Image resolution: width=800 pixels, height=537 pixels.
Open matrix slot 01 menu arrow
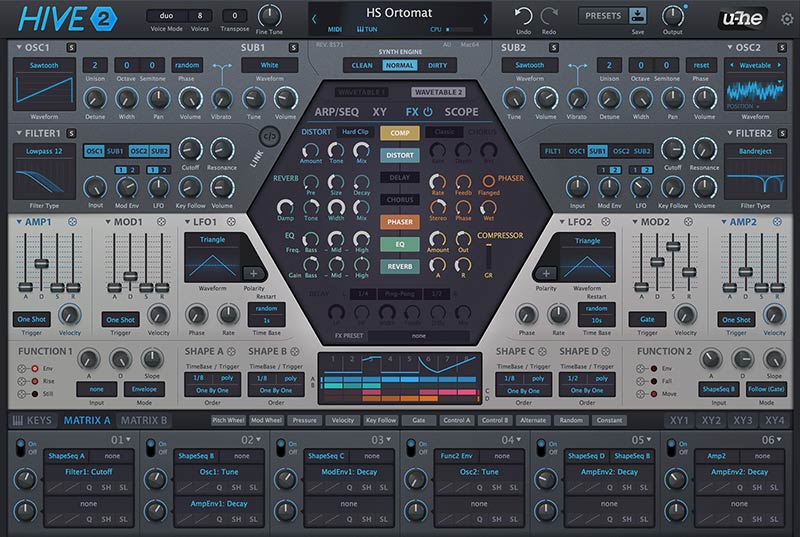128,440
